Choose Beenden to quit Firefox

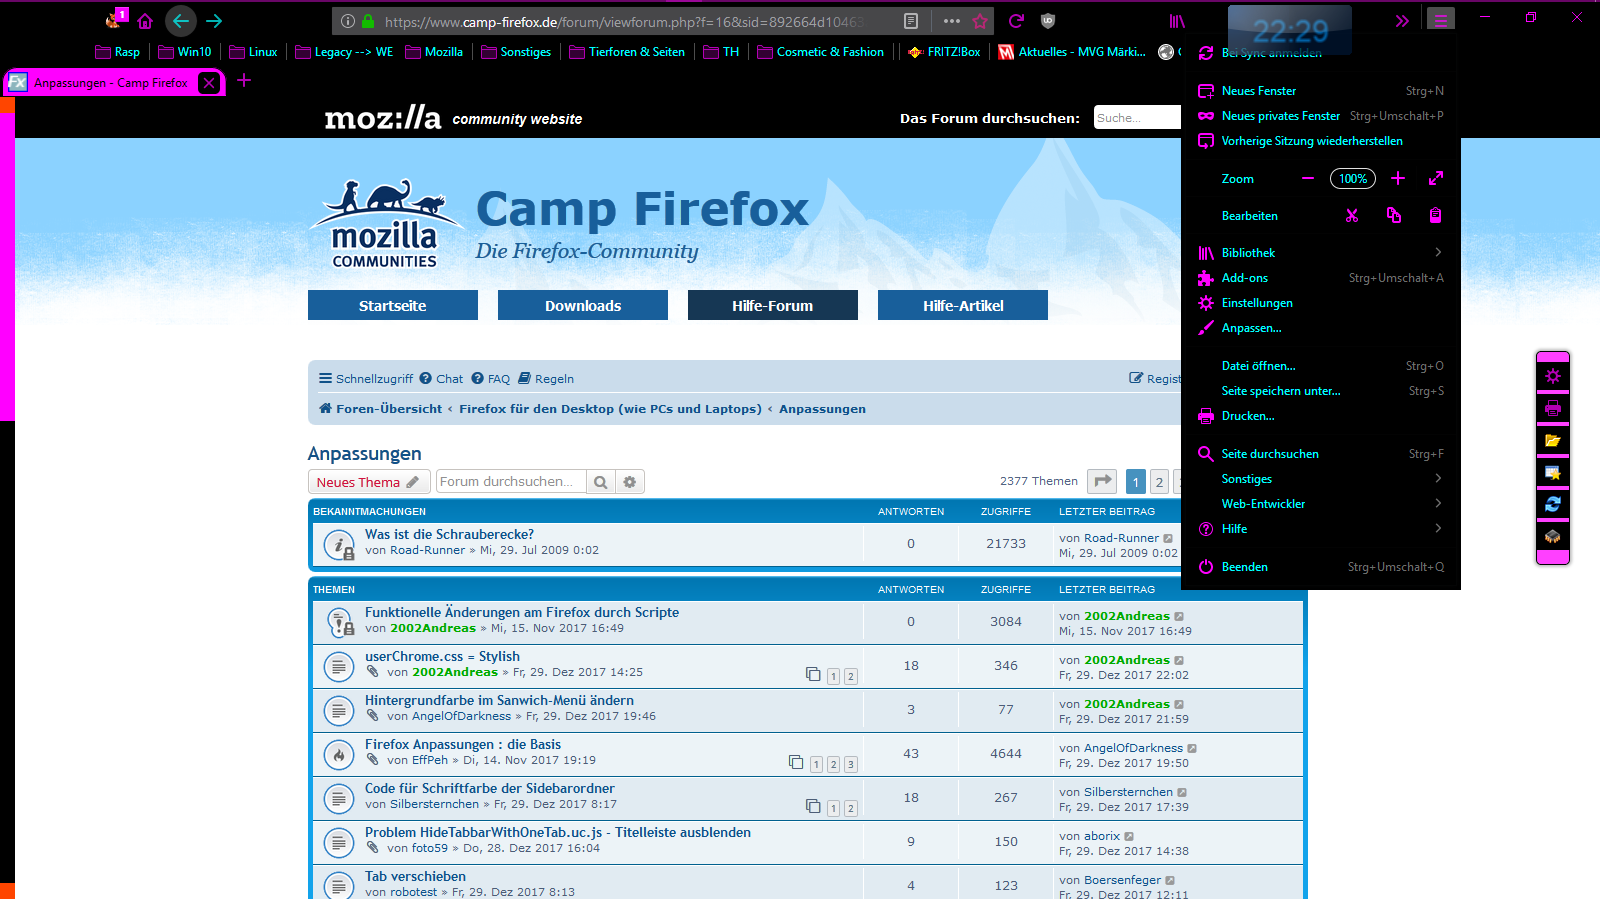(x=1321, y=567)
